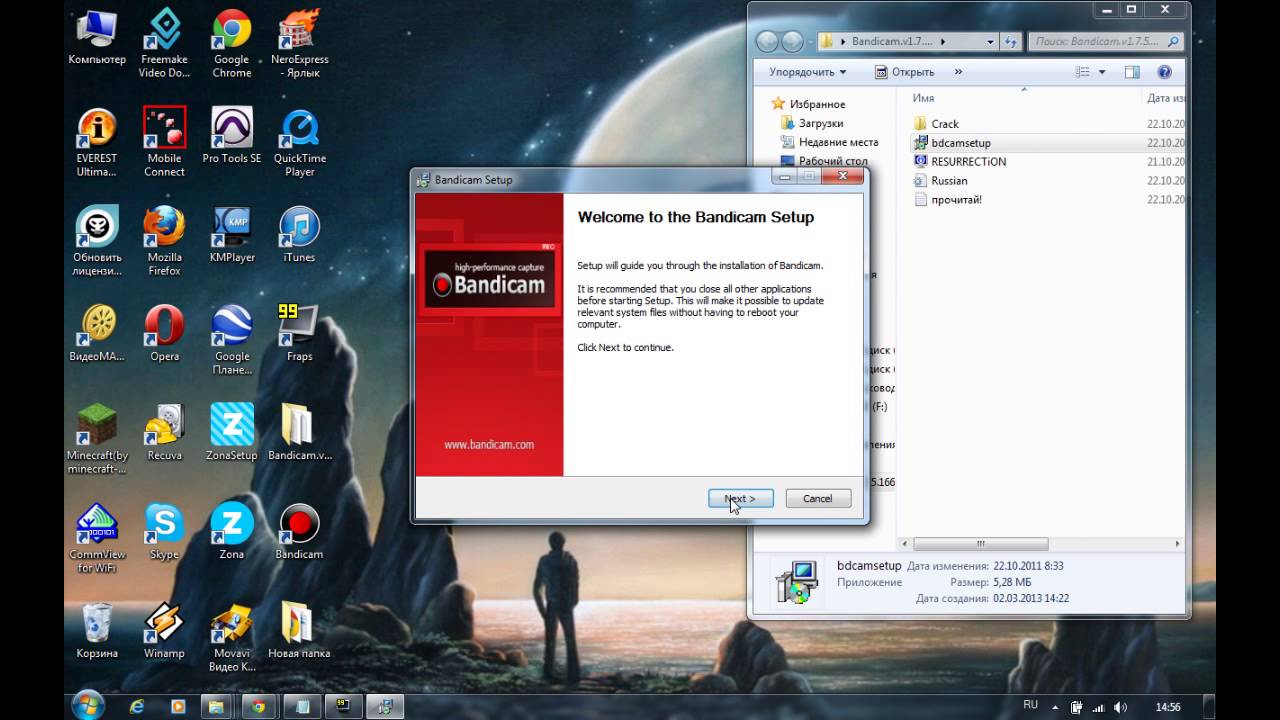Open the Windows Start menu

89,706
